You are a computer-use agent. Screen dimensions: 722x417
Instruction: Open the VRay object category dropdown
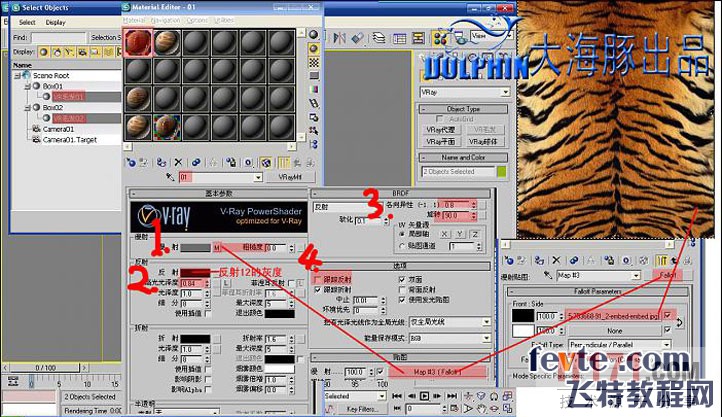[x=464, y=92]
